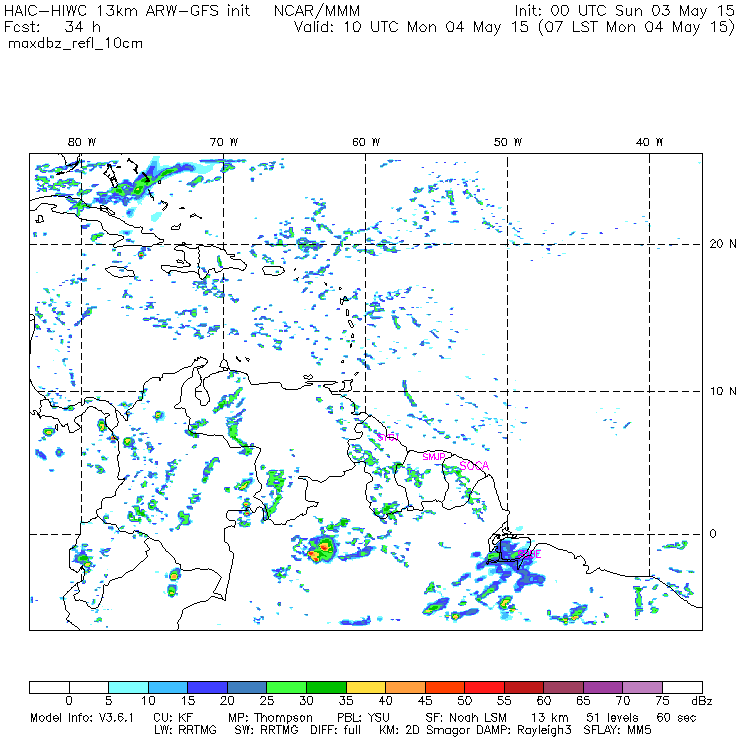The height and width of the screenshot is (740, 740).
Task: Click the purple 65-70 dBz swatch
Action: 603,687
